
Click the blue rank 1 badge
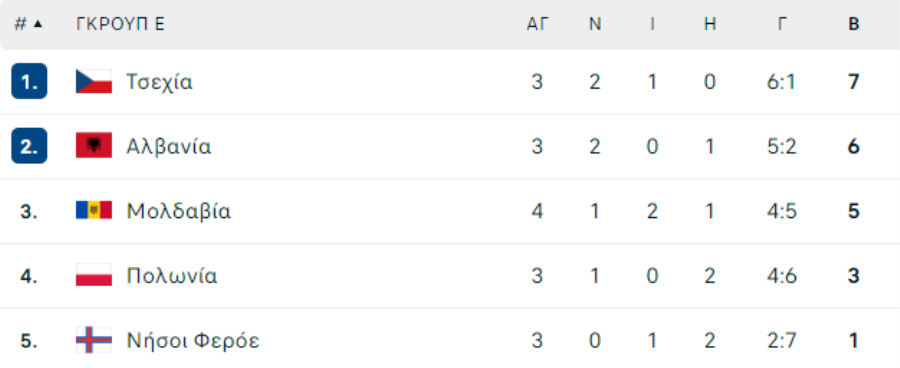point(29,82)
